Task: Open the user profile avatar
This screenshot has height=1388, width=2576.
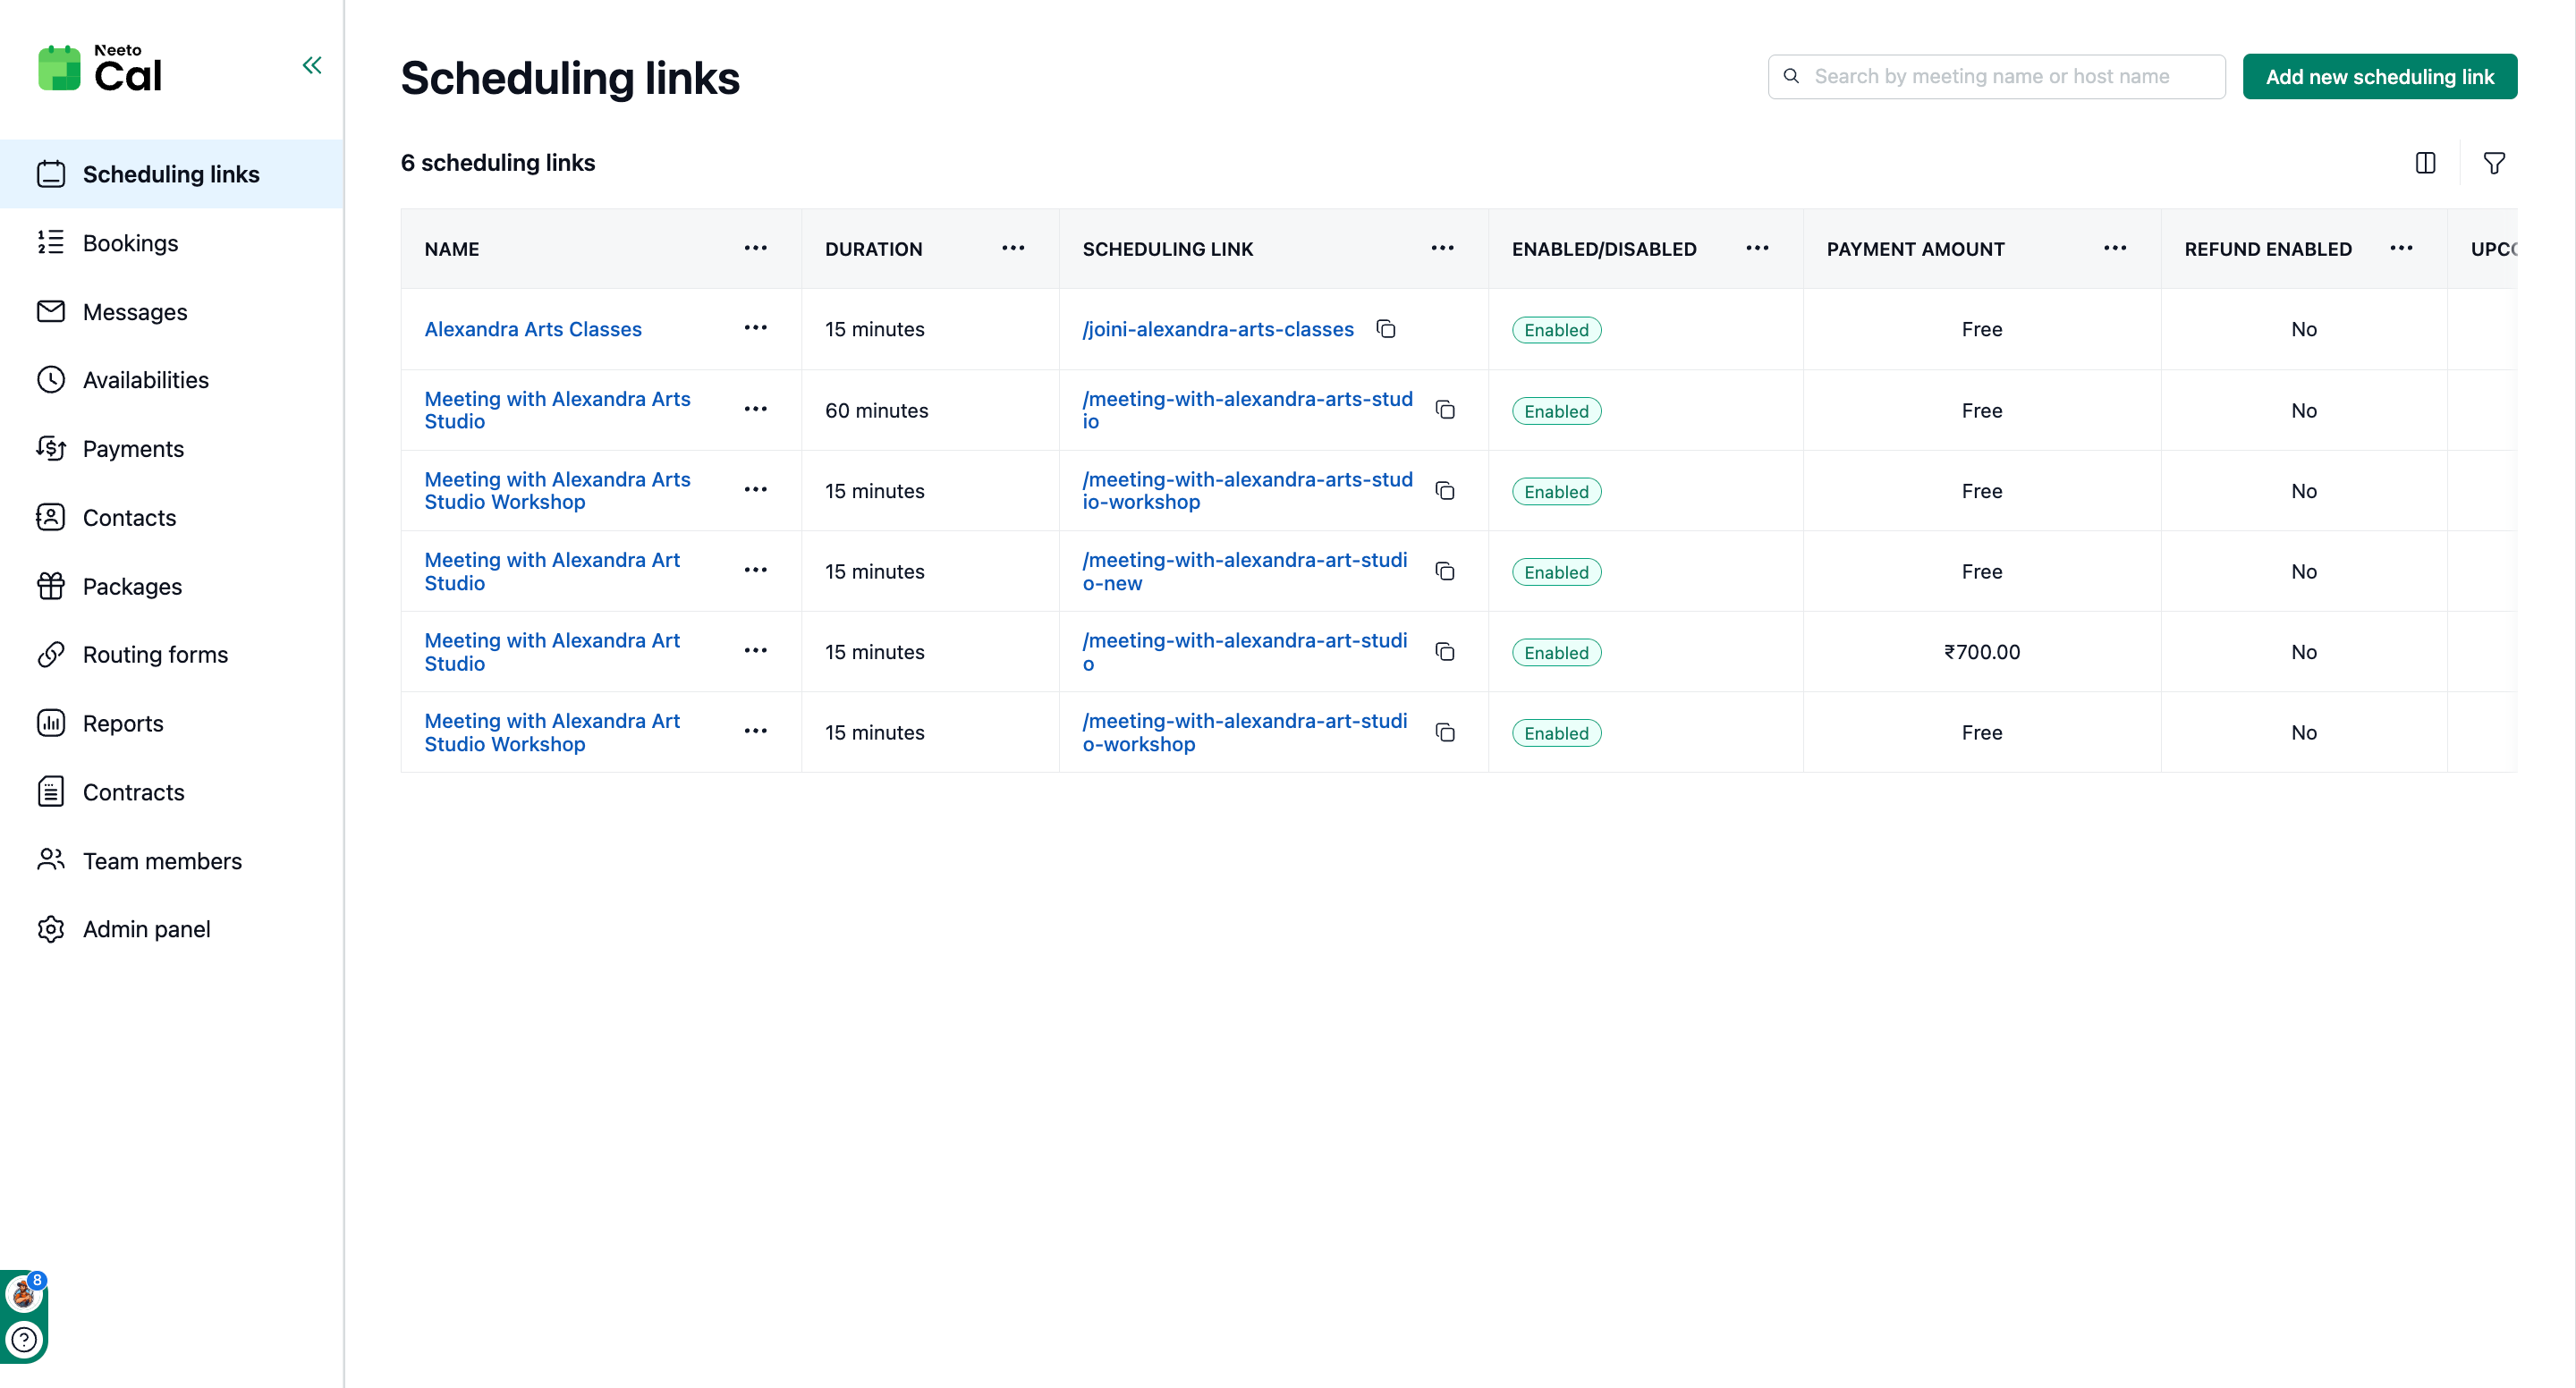Action: pyautogui.click(x=22, y=1294)
